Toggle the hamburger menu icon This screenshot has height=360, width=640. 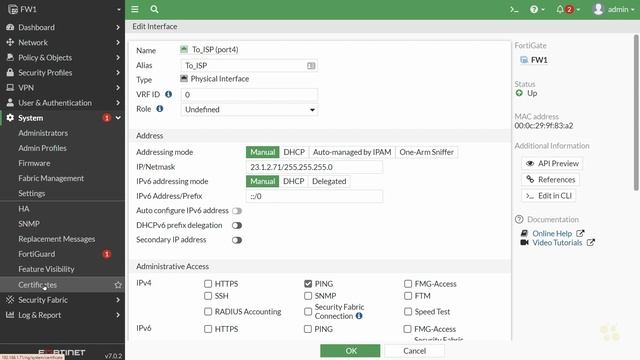point(135,9)
